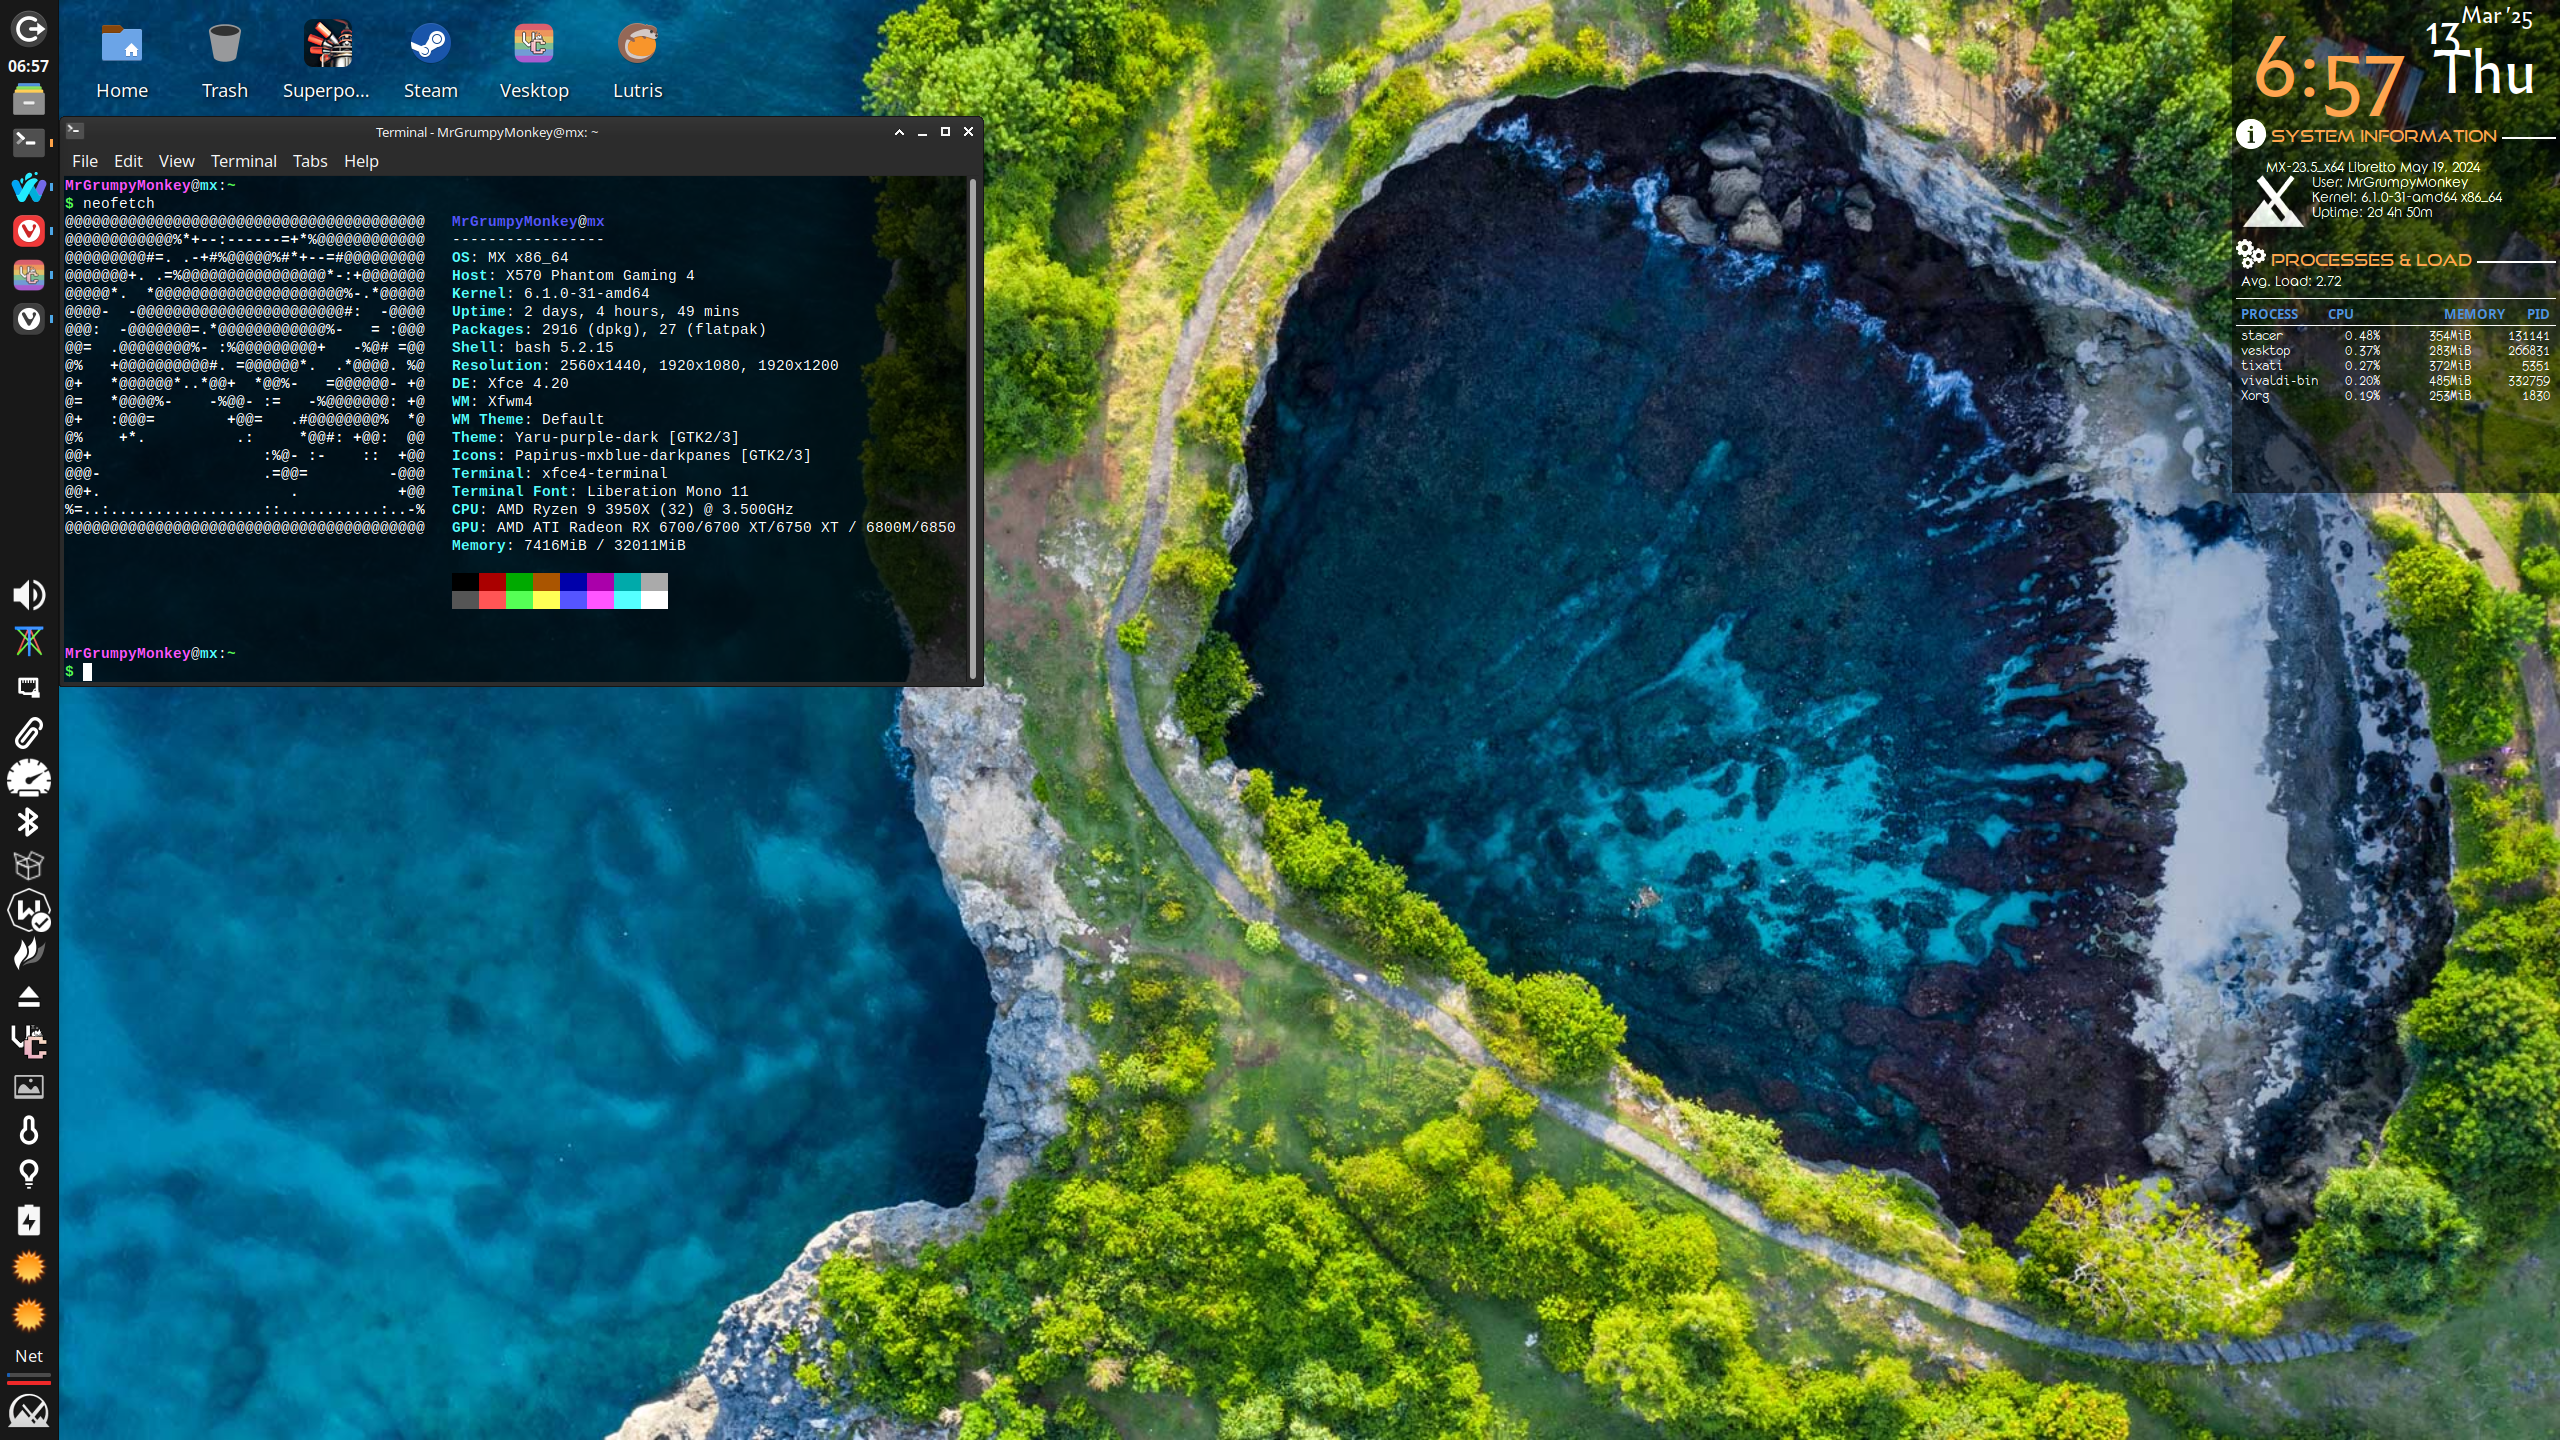Open the terminal's File menu
Screen dimensions: 2560x1440
85,161
